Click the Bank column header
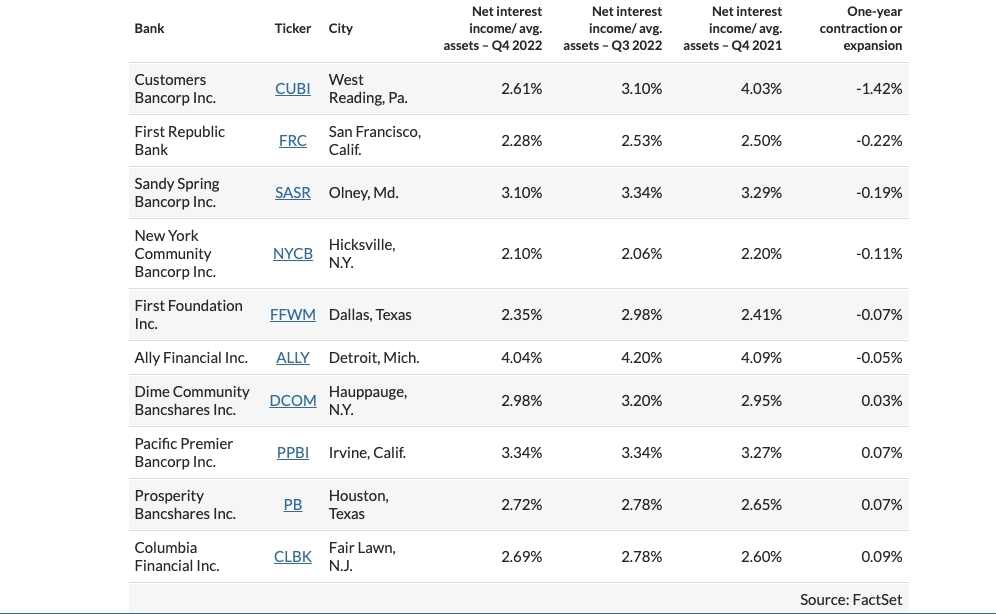 tap(149, 28)
